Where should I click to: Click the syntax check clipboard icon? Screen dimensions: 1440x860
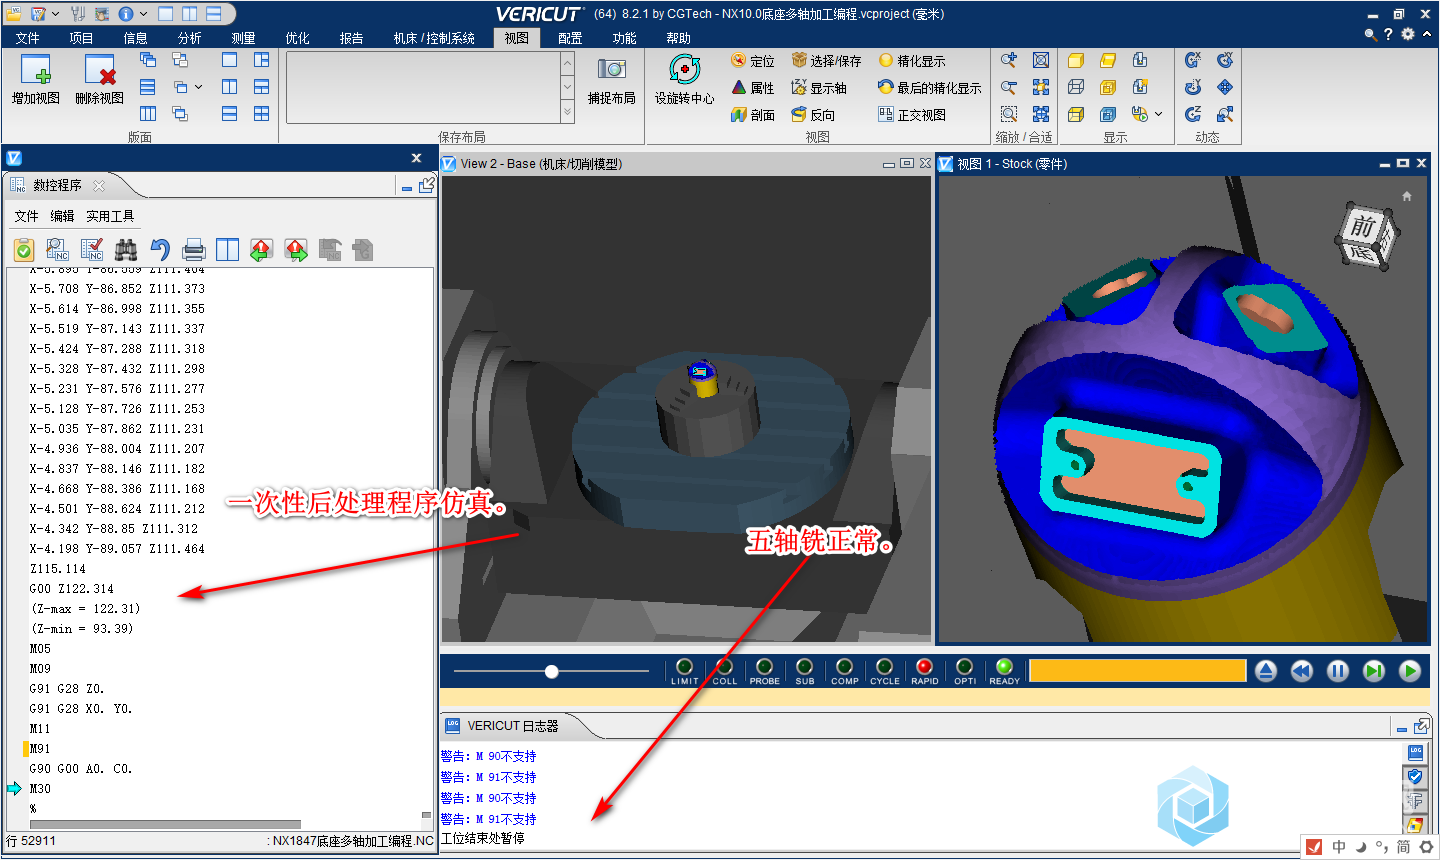[24, 250]
